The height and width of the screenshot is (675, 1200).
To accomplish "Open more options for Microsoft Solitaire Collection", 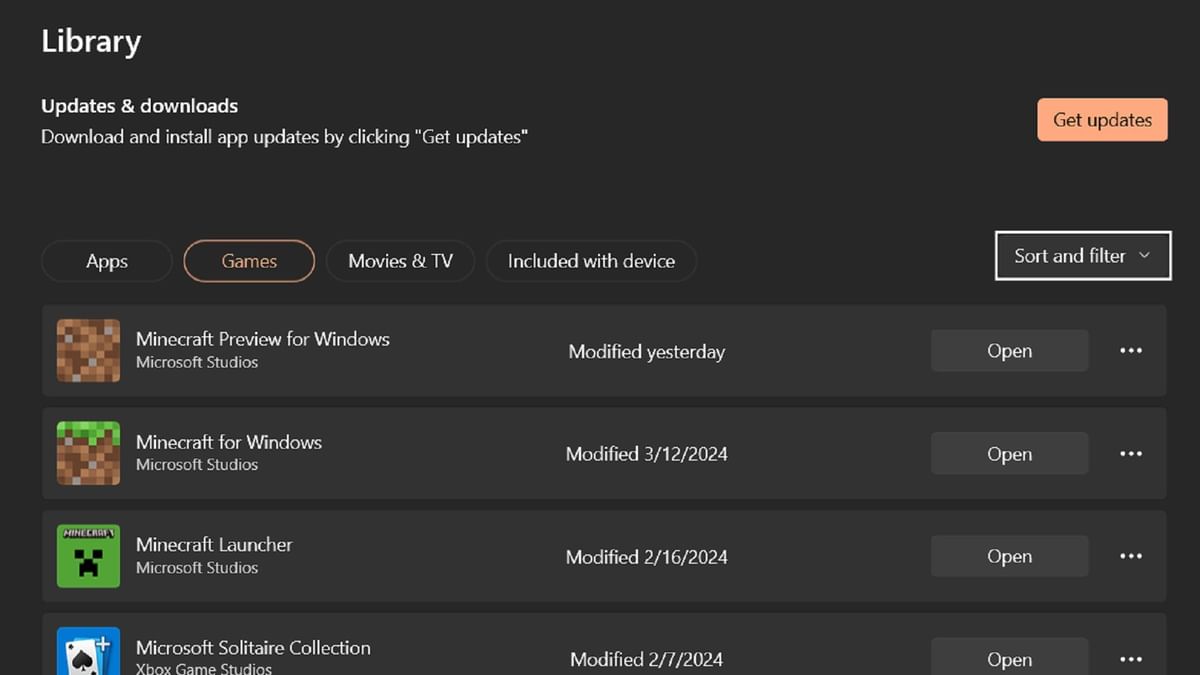I will pos(1131,659).
